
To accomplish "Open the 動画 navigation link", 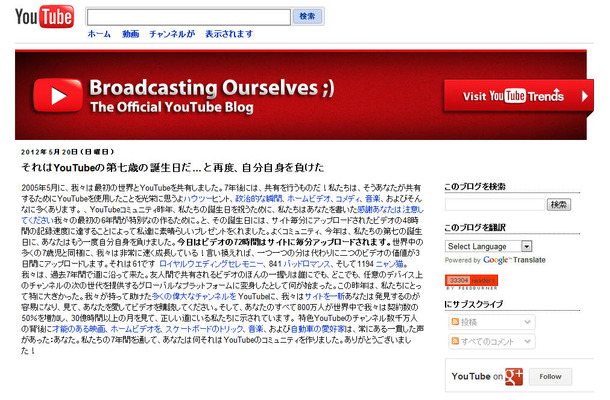I will click(130, 34).
